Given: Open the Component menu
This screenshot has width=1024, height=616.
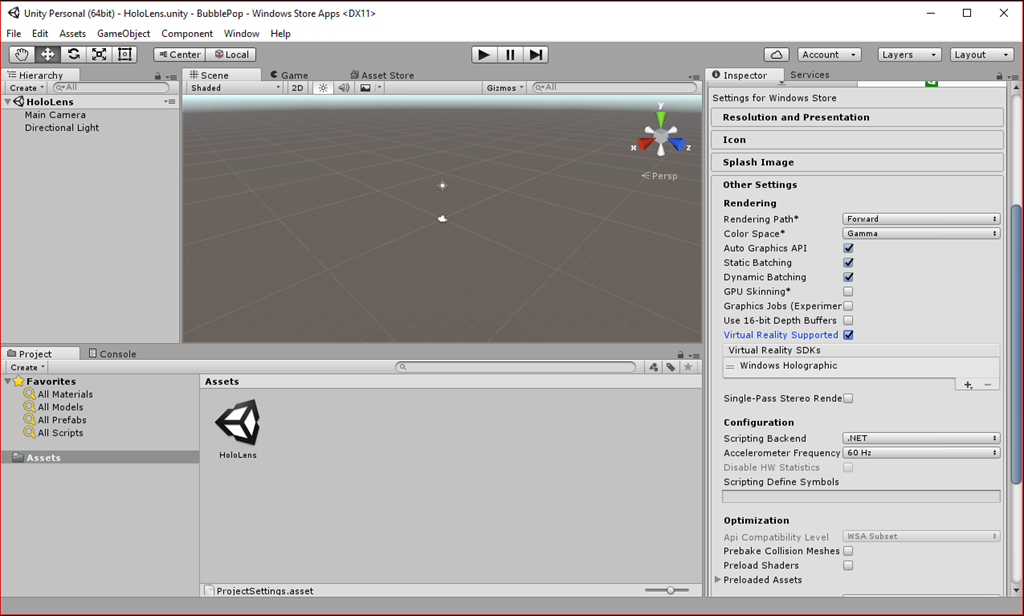Looking at the screenshot, I should click(x=187, y=33).
